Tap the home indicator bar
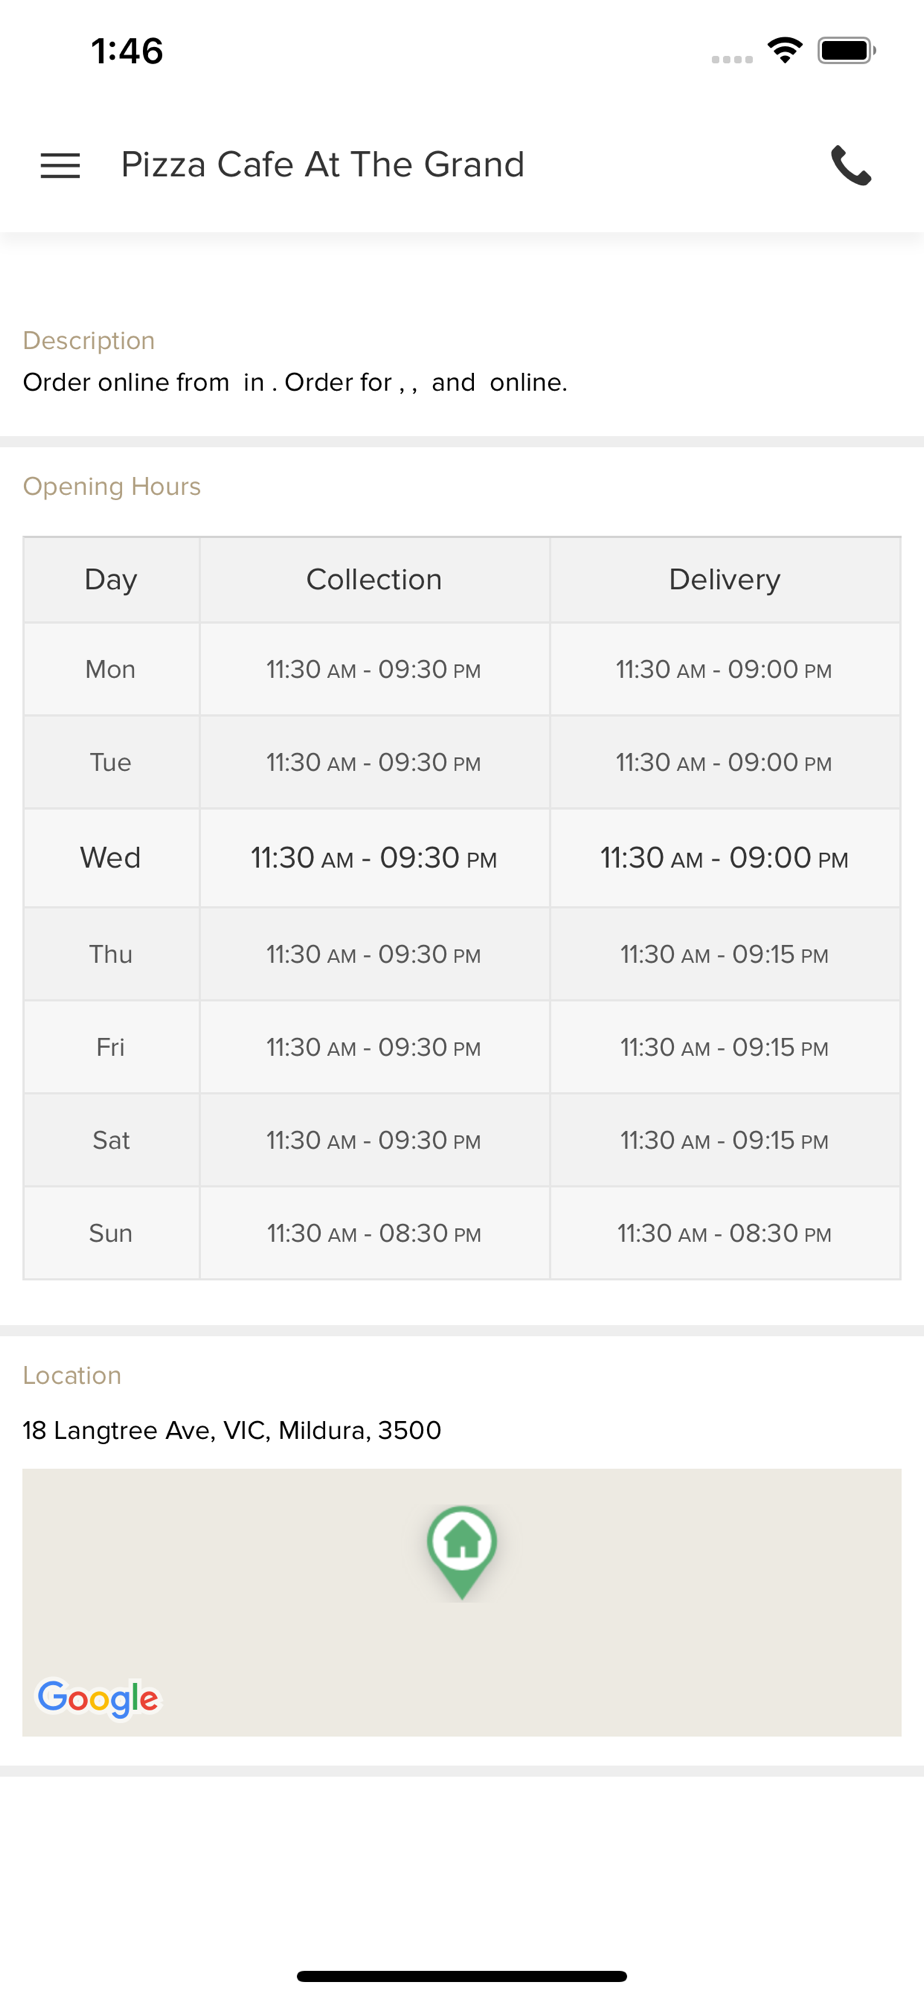924x2000 pixels. coord(462,1976)
